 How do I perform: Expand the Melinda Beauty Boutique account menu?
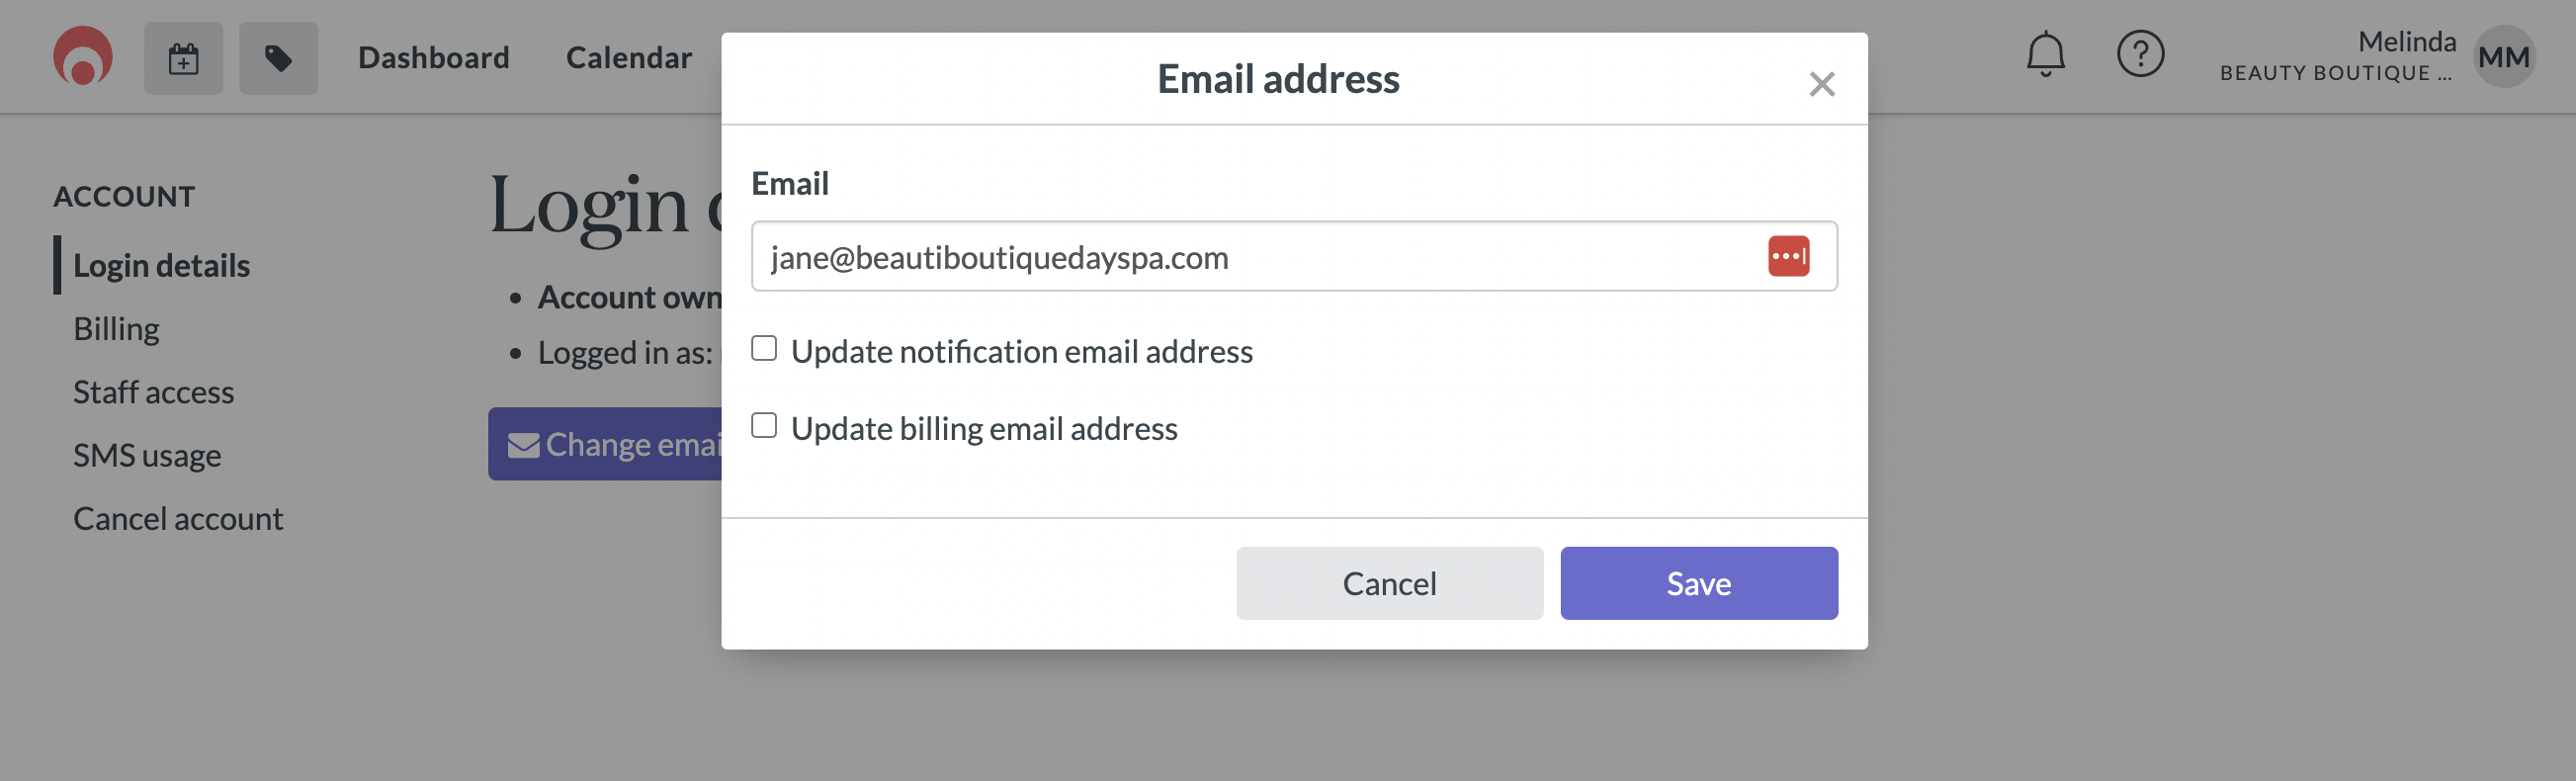(2336, 56)
